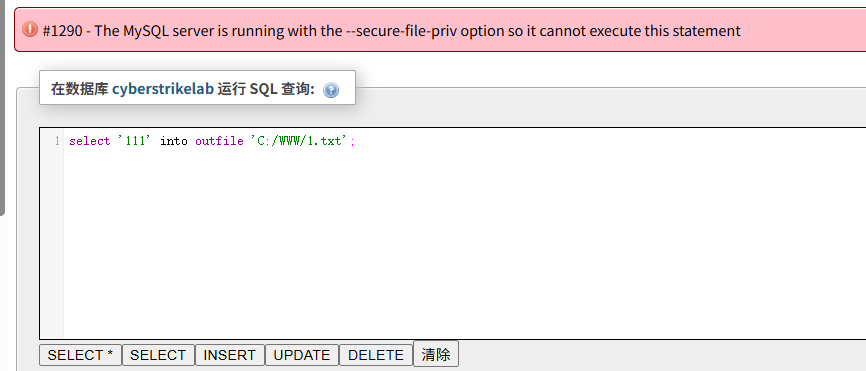Focus the empty SQL editor area
The image size is (866, 371).
pos(464,243)
